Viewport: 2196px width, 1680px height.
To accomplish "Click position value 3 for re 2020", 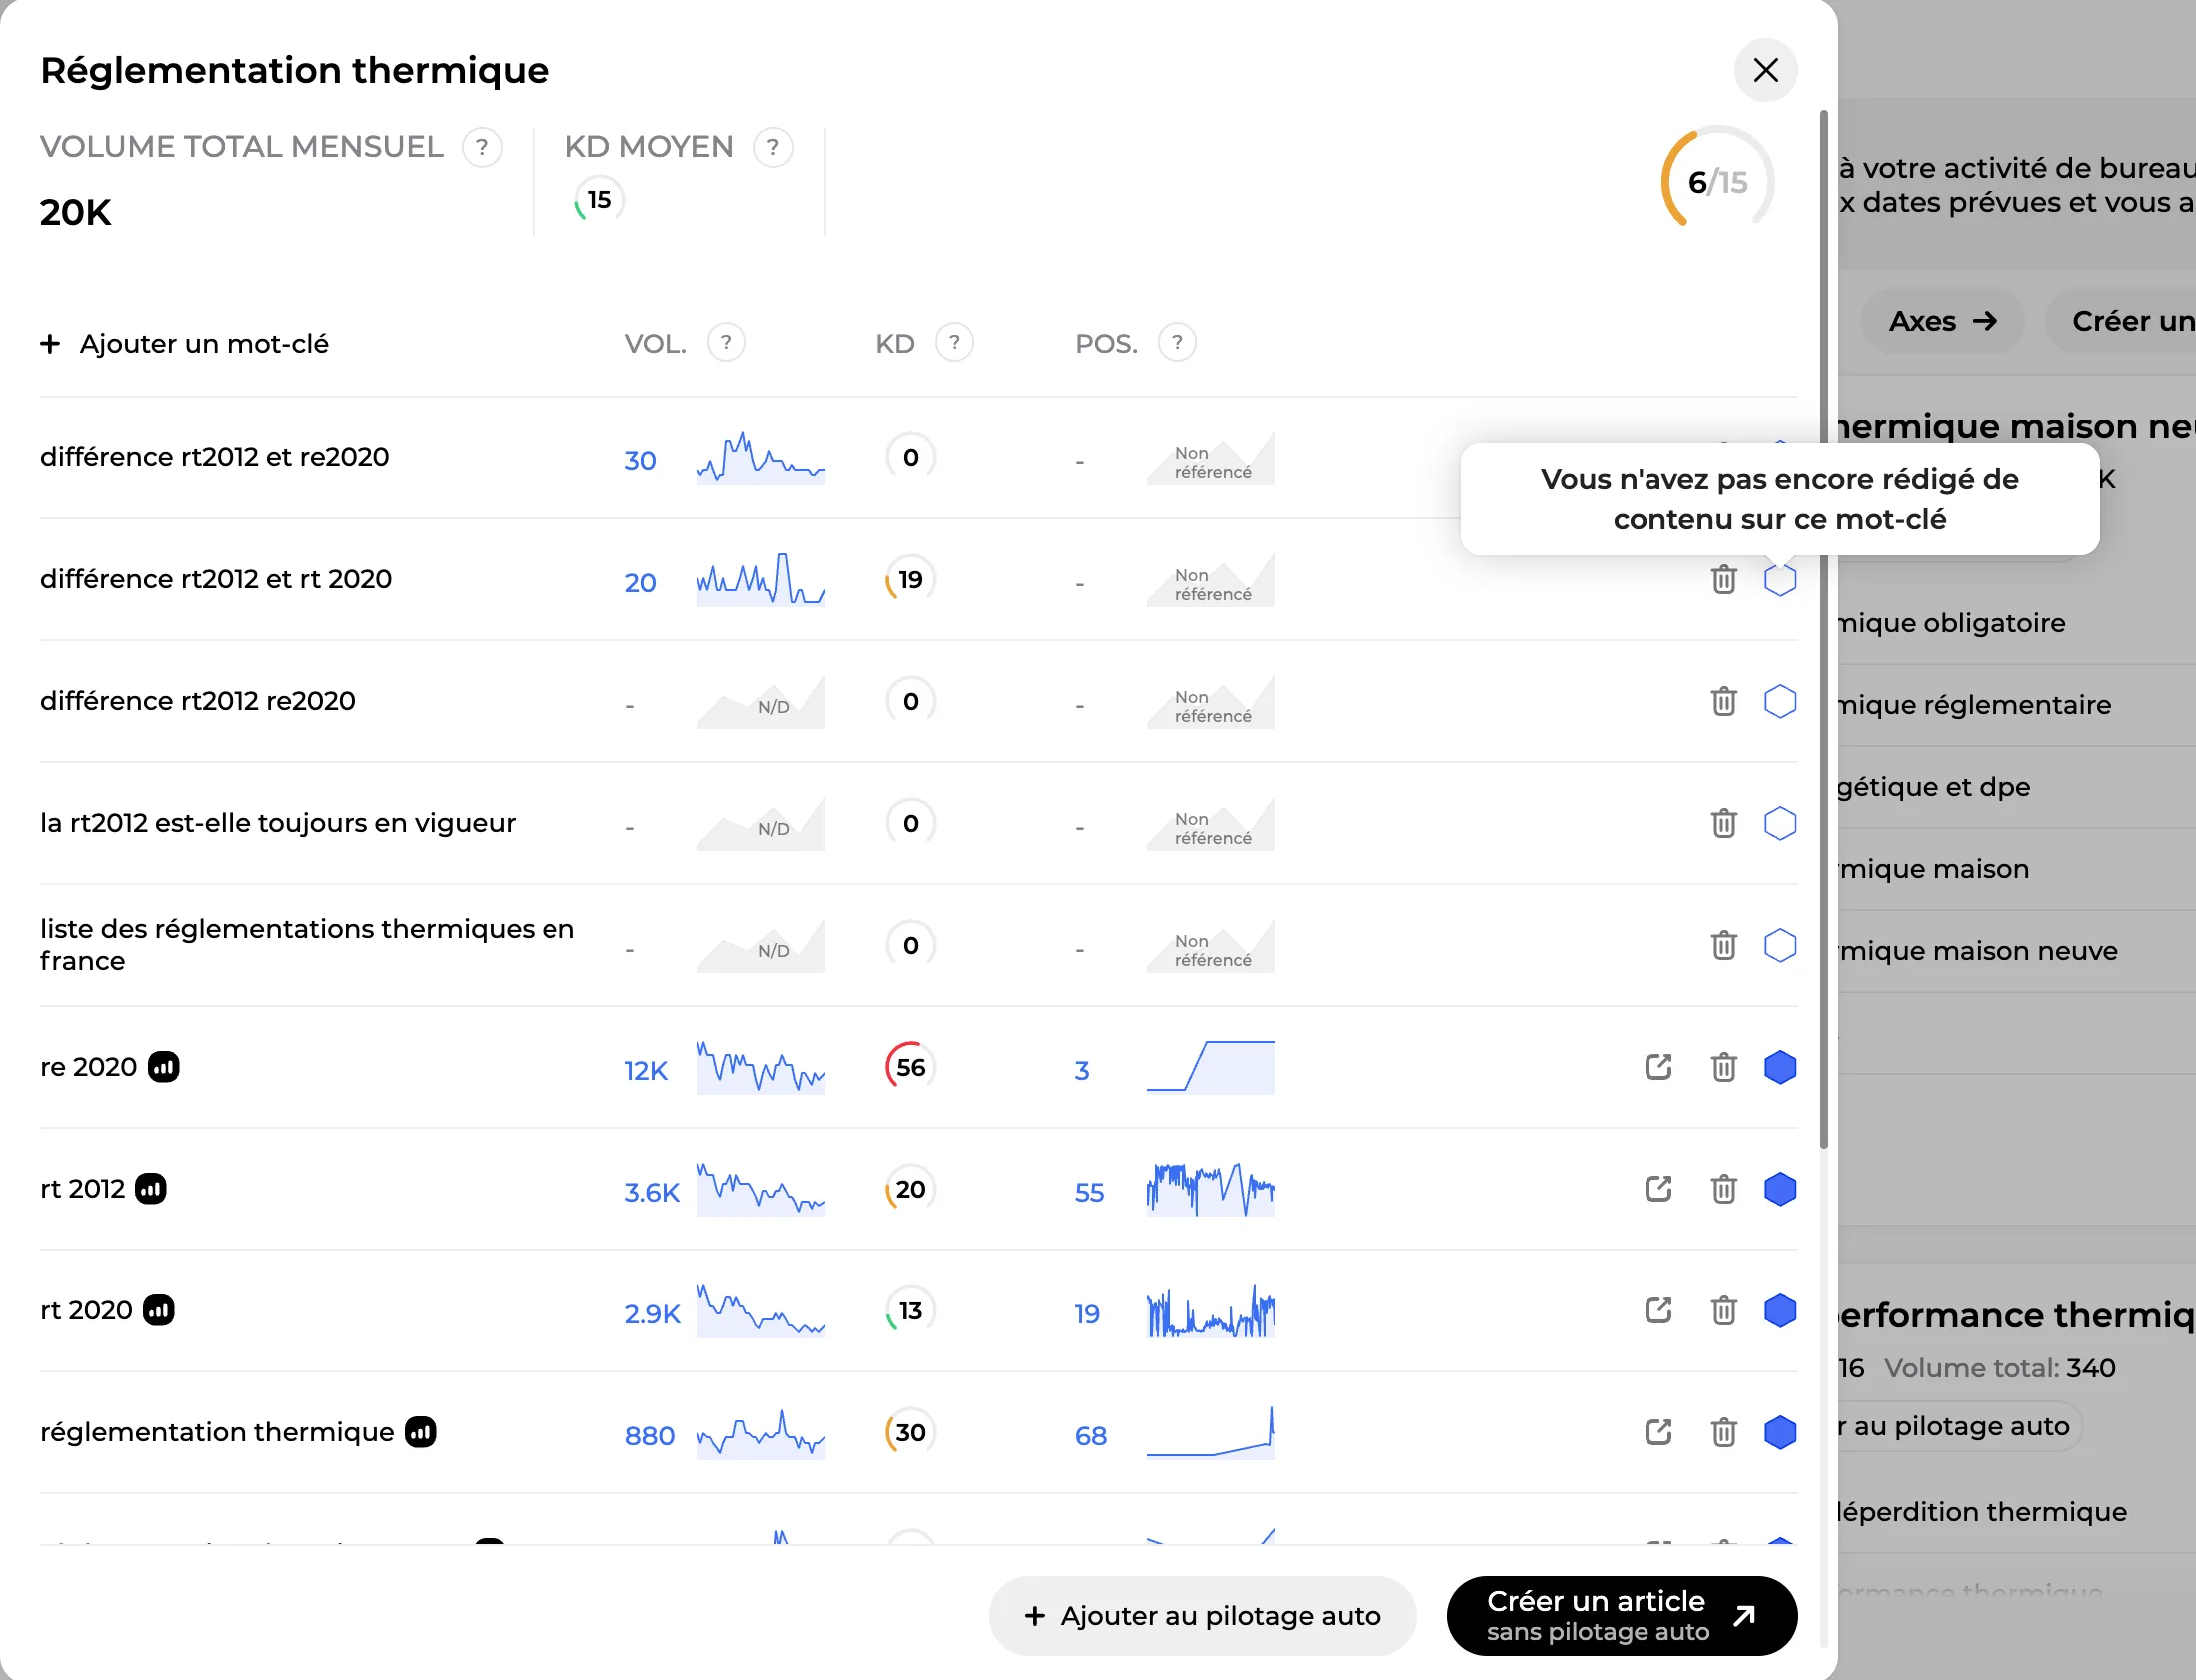I will pos(1082,1070).
